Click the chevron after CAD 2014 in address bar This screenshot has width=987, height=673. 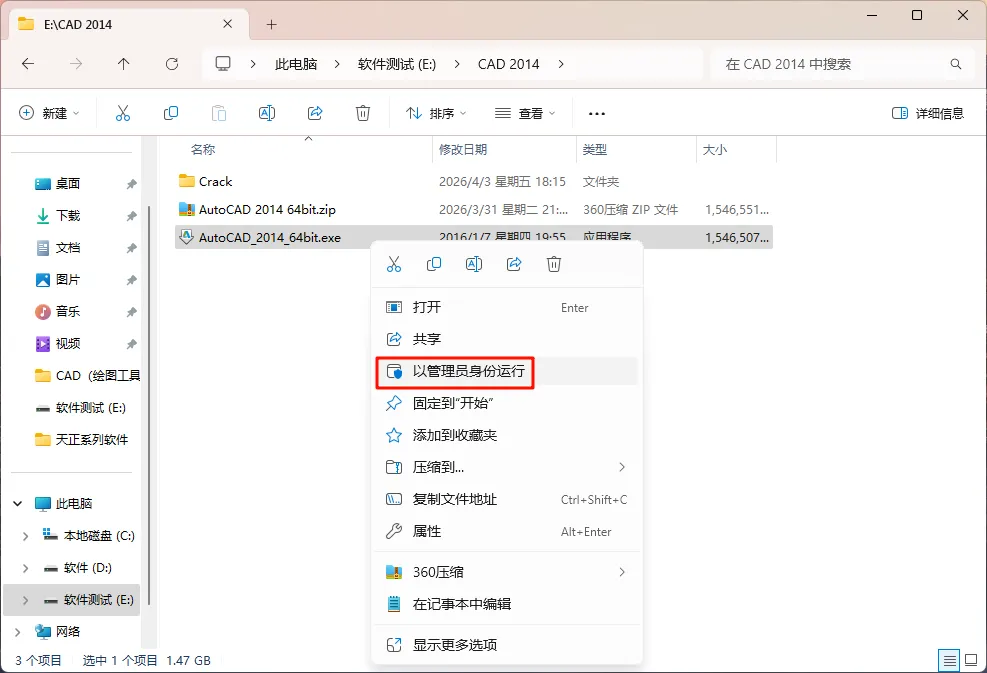click(x=561, y=64)
